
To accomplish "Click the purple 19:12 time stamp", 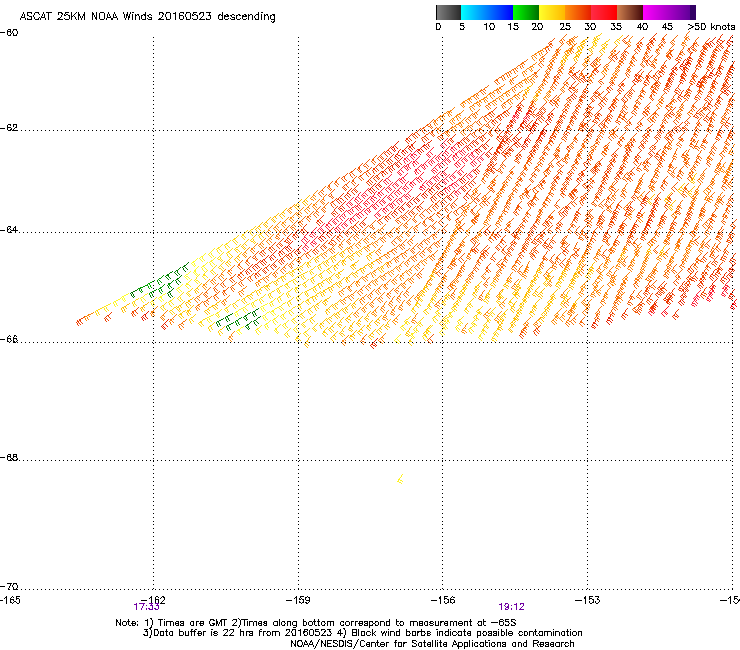I will 512,607.
